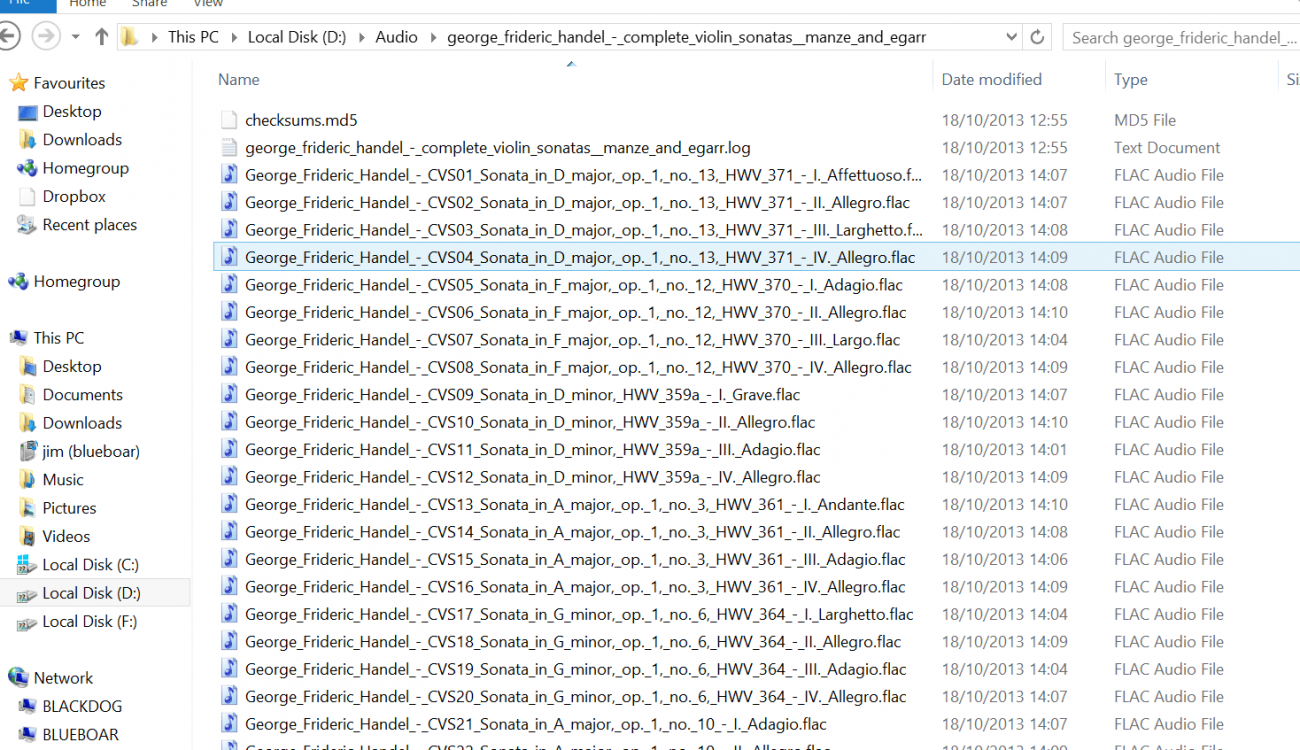Select CVS03 Larghetto flac file
The width and height of the screenshot is (1300, 750).
coord(584,230)
